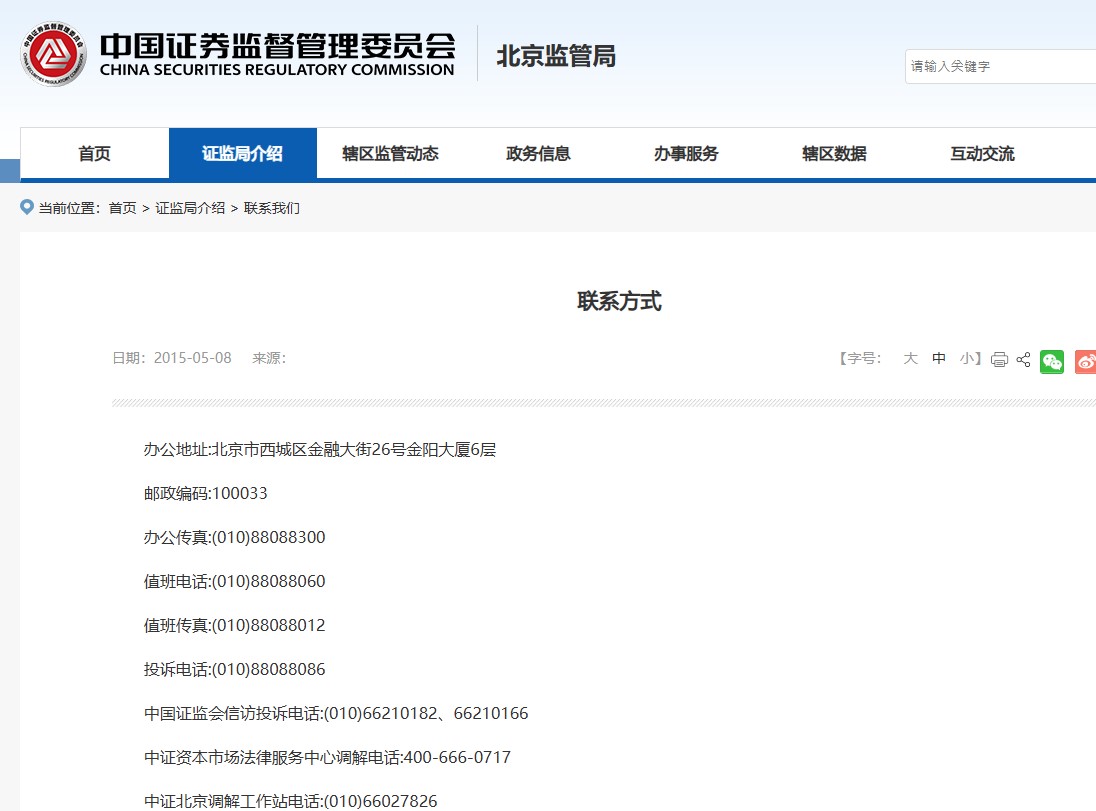Open the 证监局介绍 navigation menu
This screenshot has height=811, width=1096.
click(x=243, y=153)
